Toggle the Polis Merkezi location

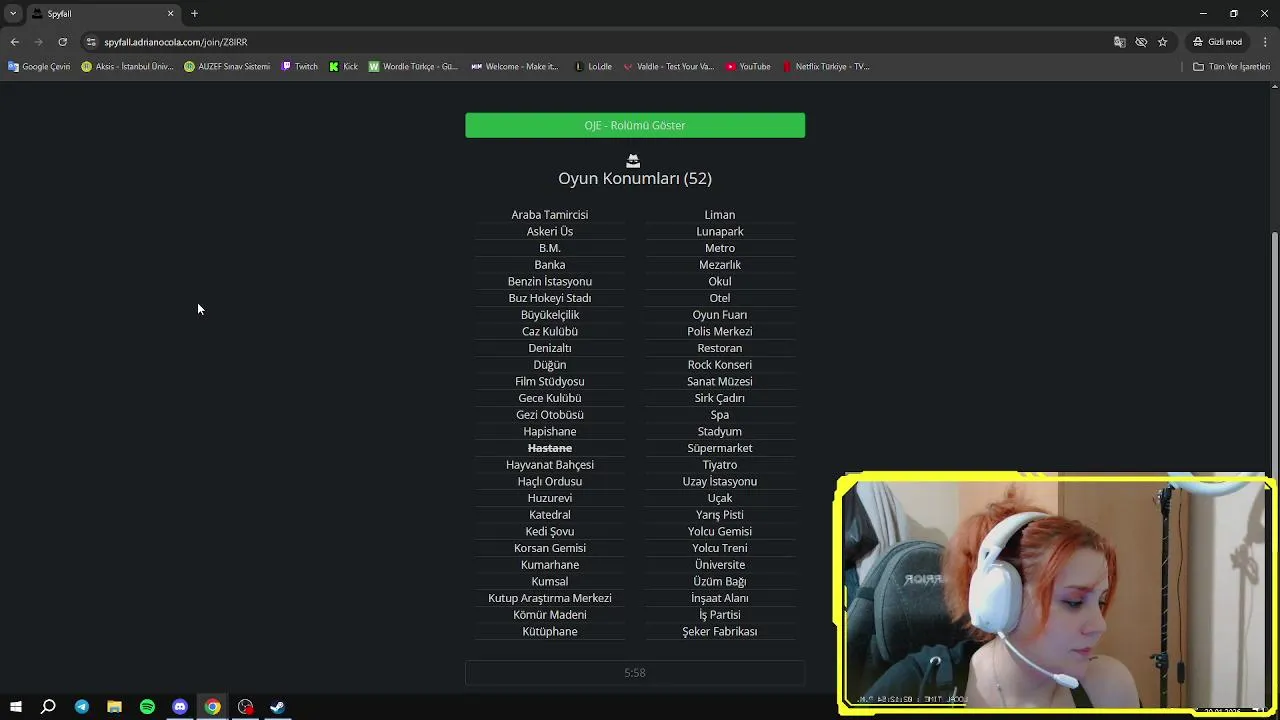(720, 332)
